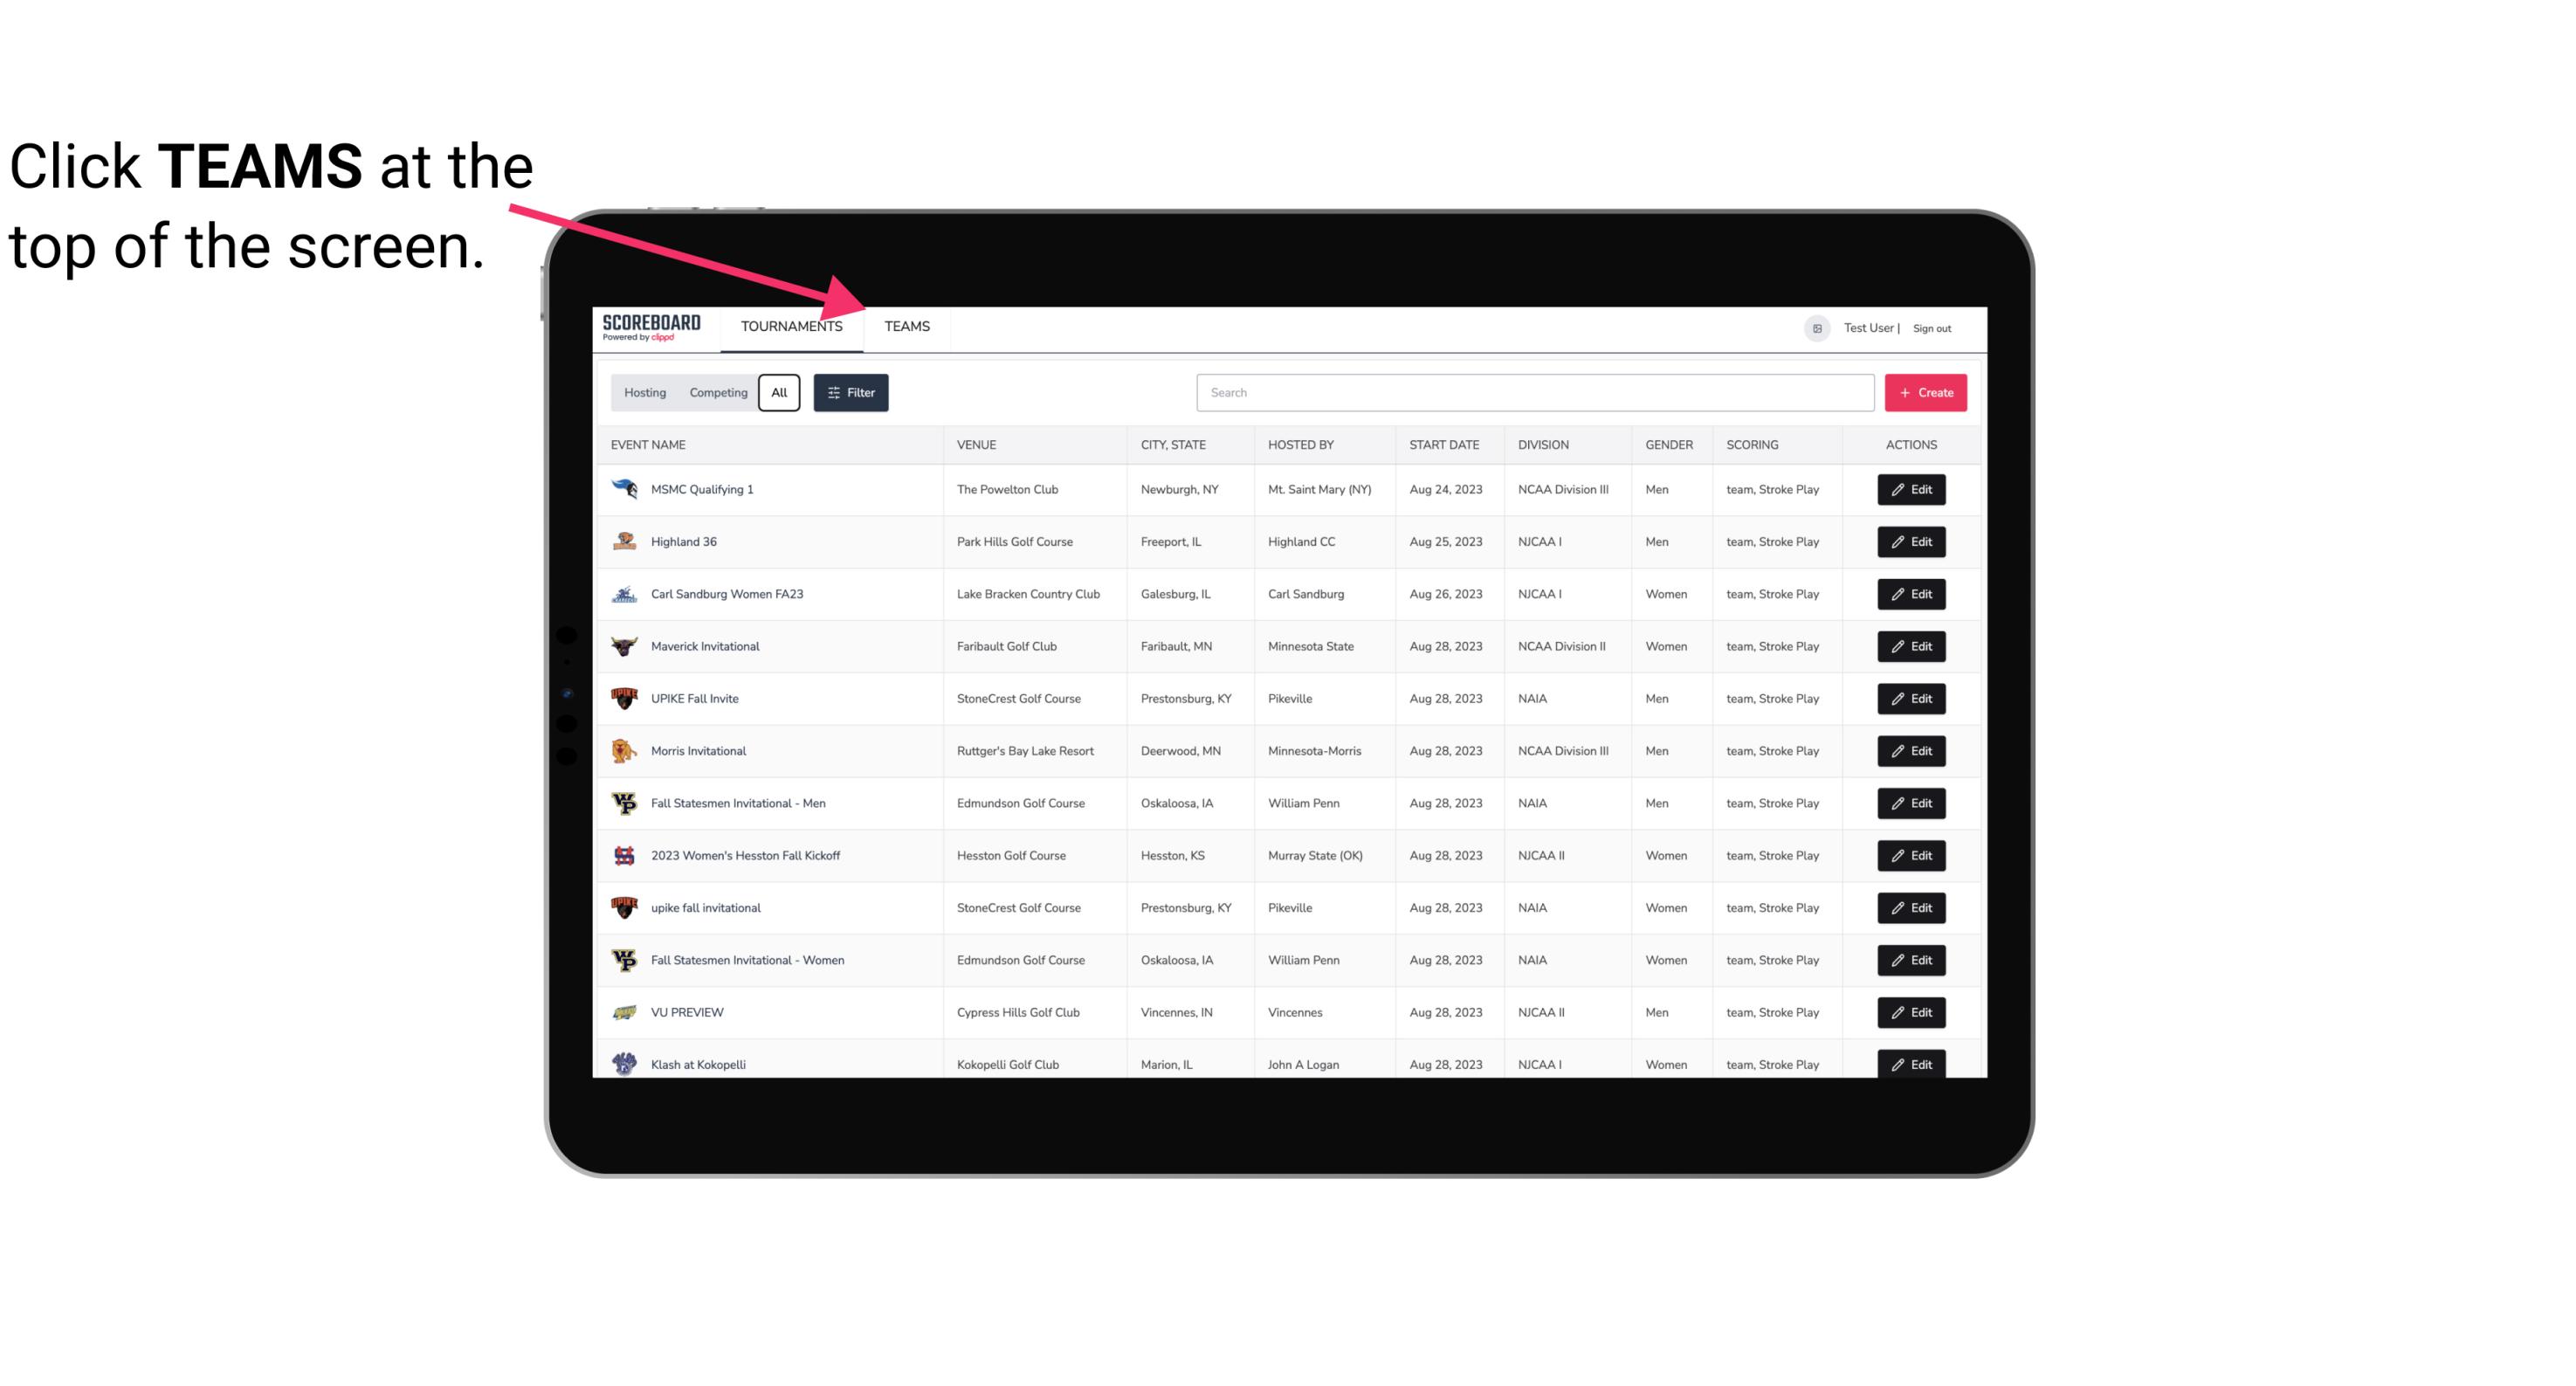This screenshot has height=1386, width=2576.
Task: Click the Filter dropdown button
Action: [x=853, y=393]
